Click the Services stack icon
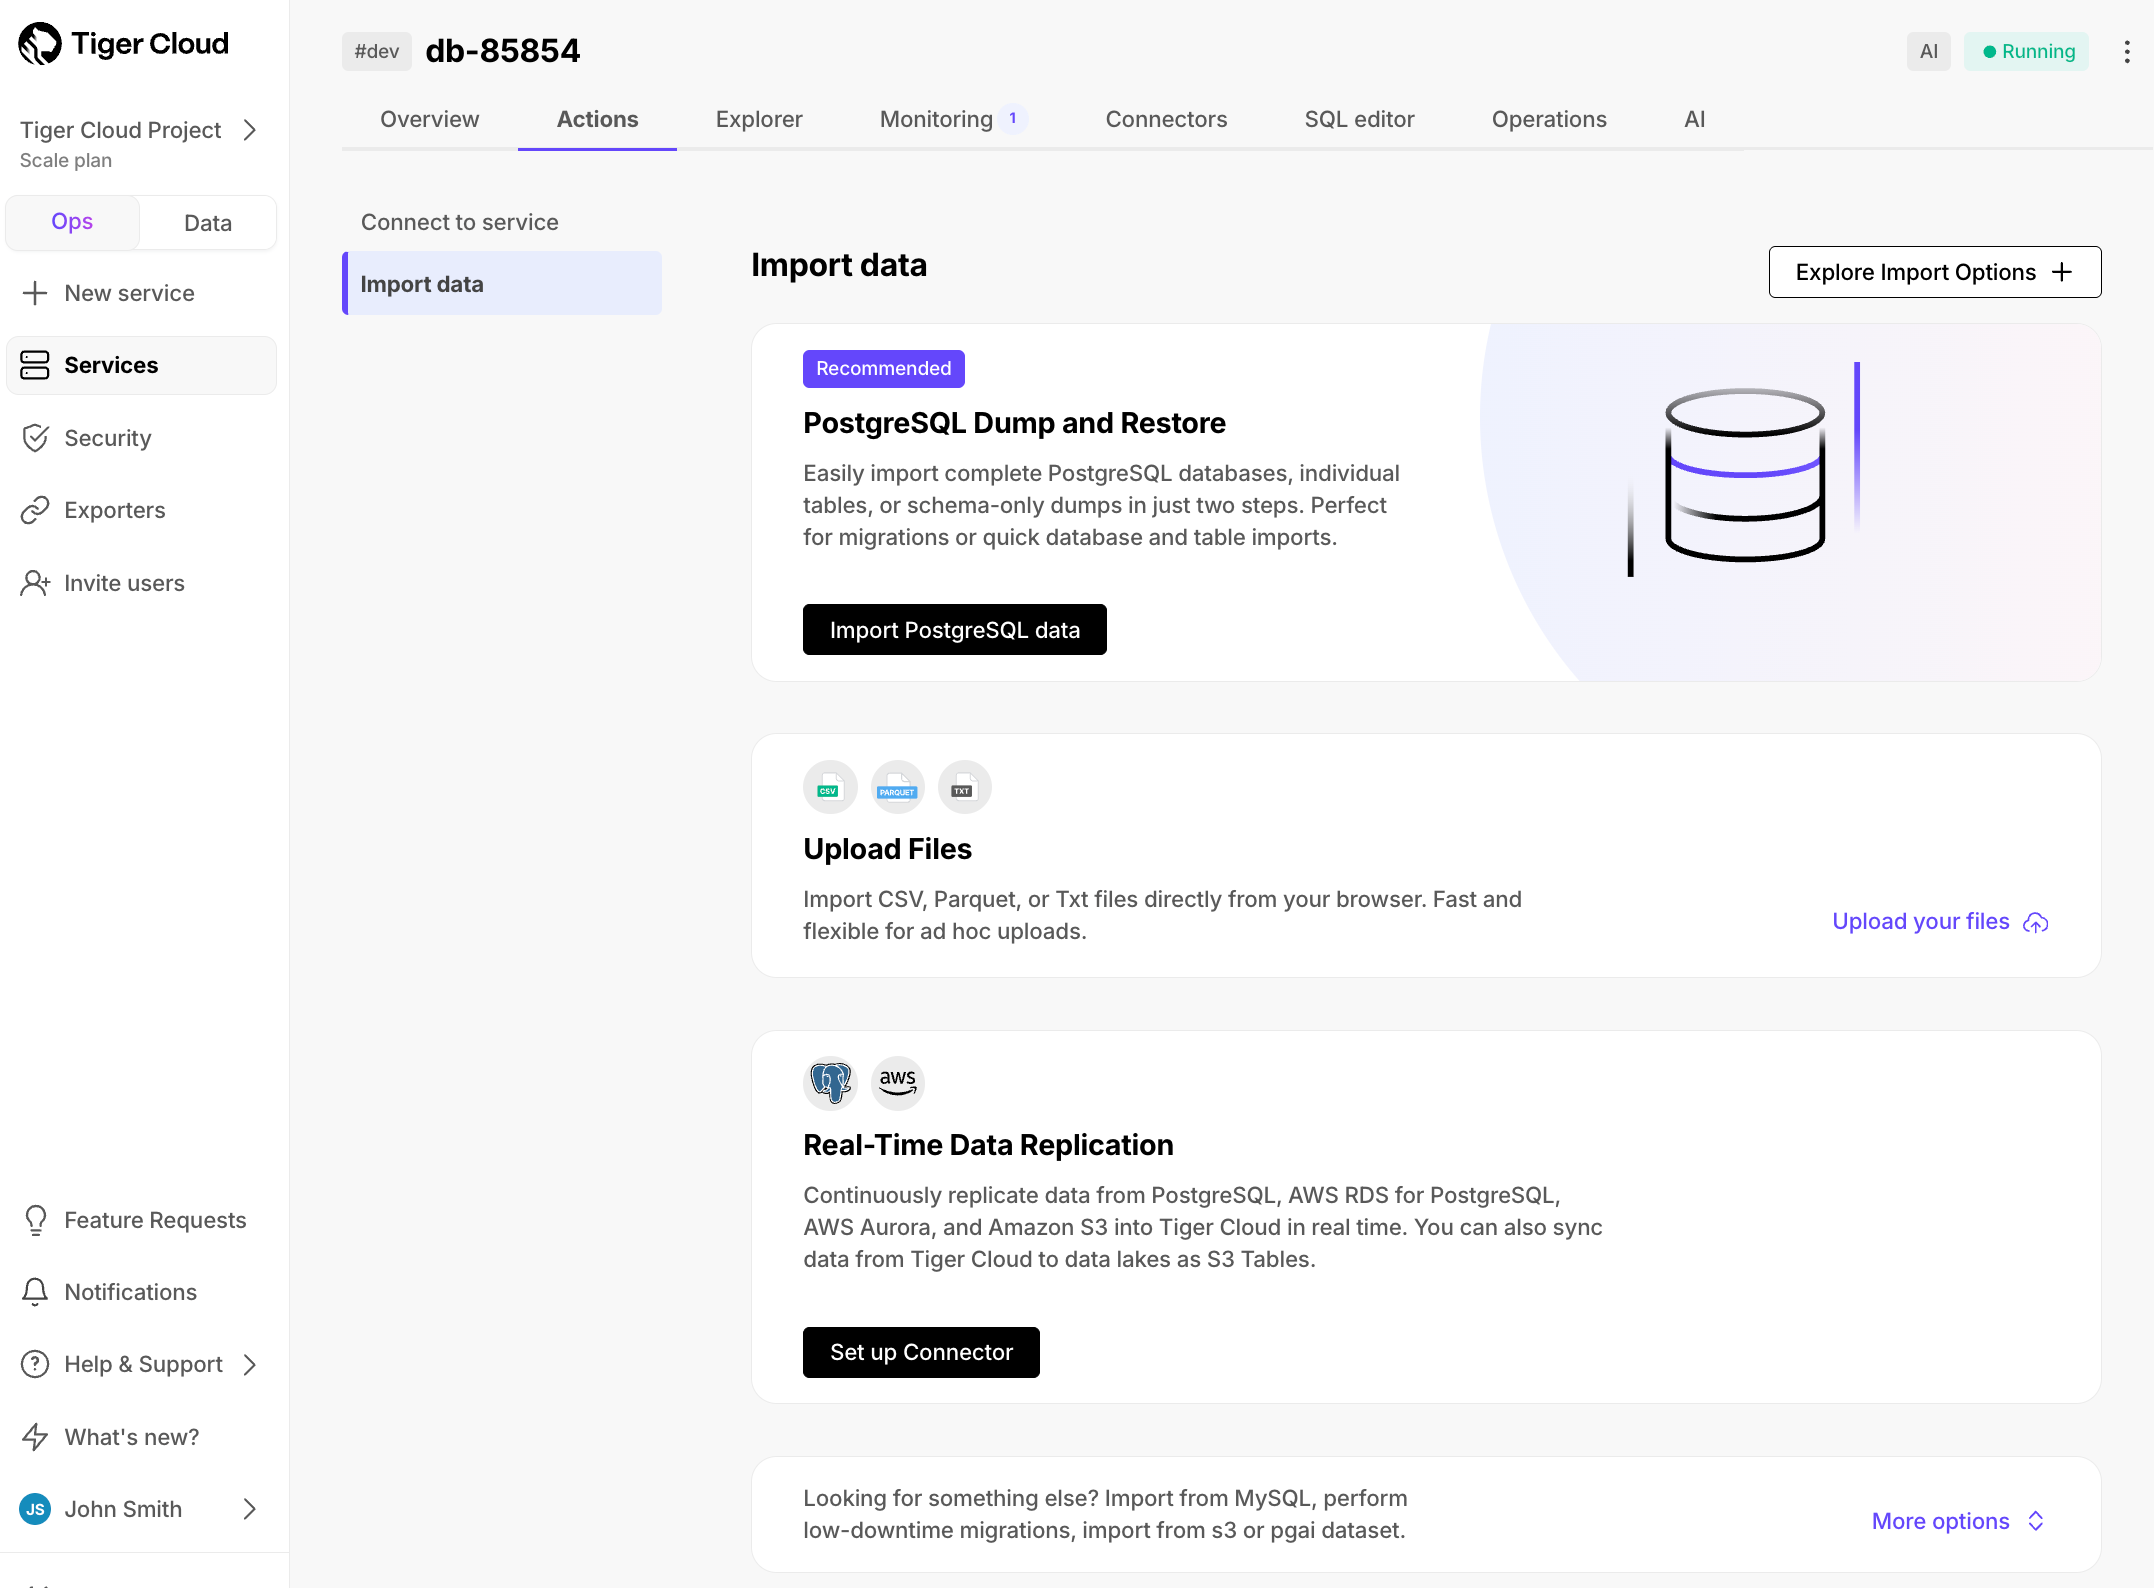The height and width of the screenshot is (1588, 2154). (35, 365)
